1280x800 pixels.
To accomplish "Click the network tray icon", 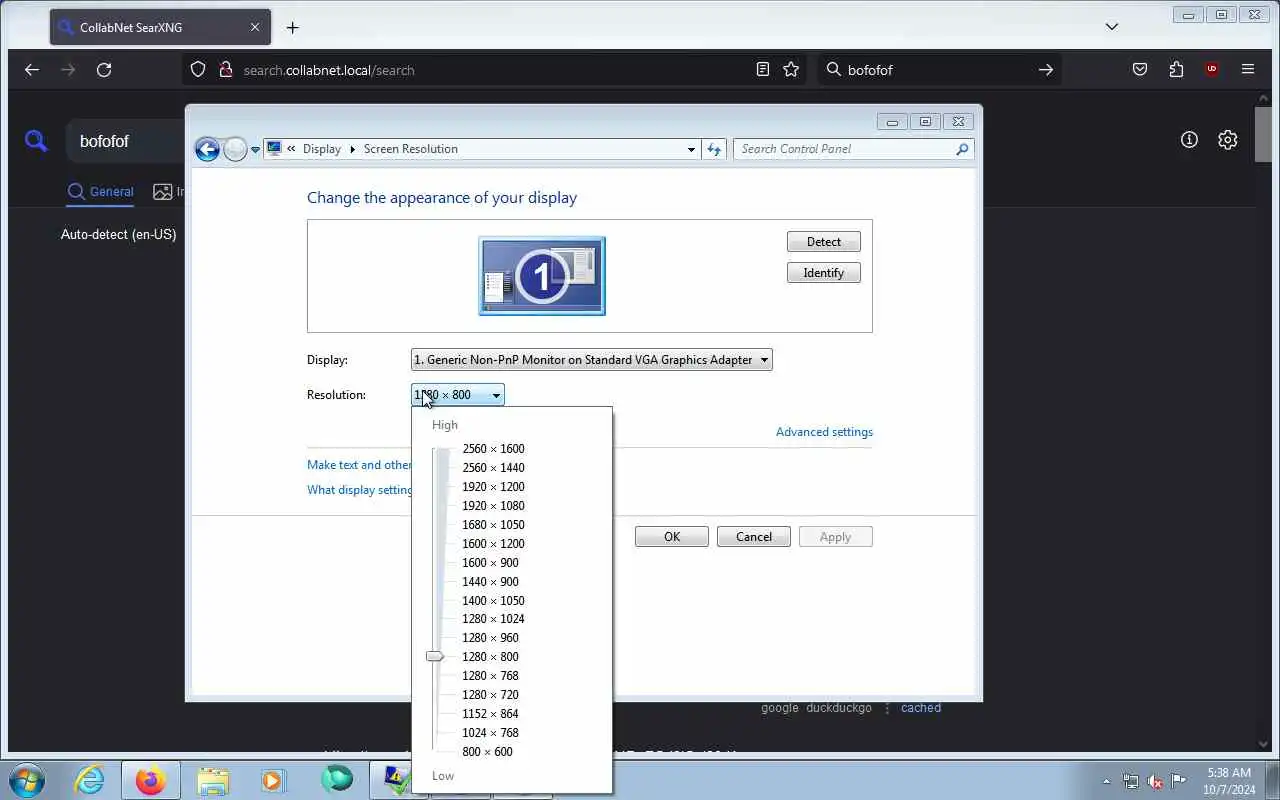I will pos(1131,781).
